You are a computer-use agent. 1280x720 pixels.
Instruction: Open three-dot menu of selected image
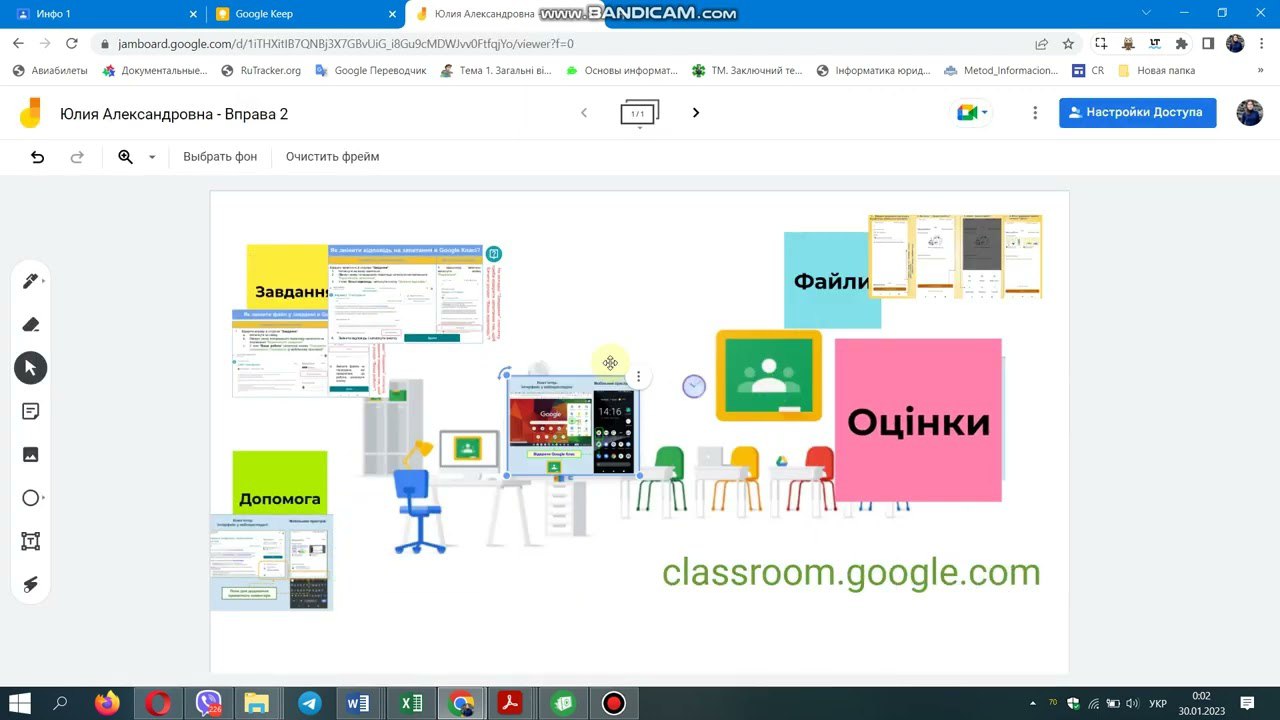click(x=638, y=377)
